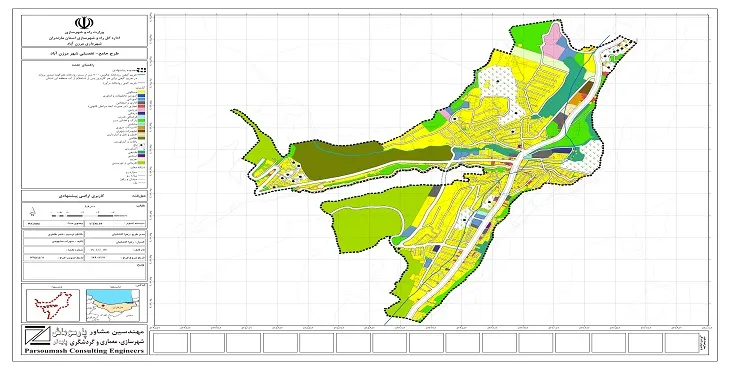Select the gray swatch in the legend
The width and height of the screenshot is (730, 370).
[x=141, y=103]
